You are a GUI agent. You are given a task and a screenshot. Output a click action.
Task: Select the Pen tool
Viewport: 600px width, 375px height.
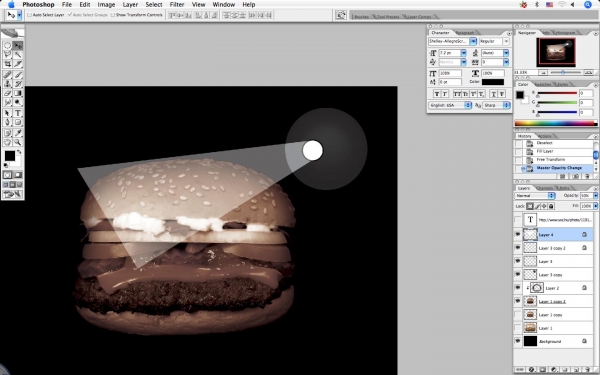tap(7, 122)
